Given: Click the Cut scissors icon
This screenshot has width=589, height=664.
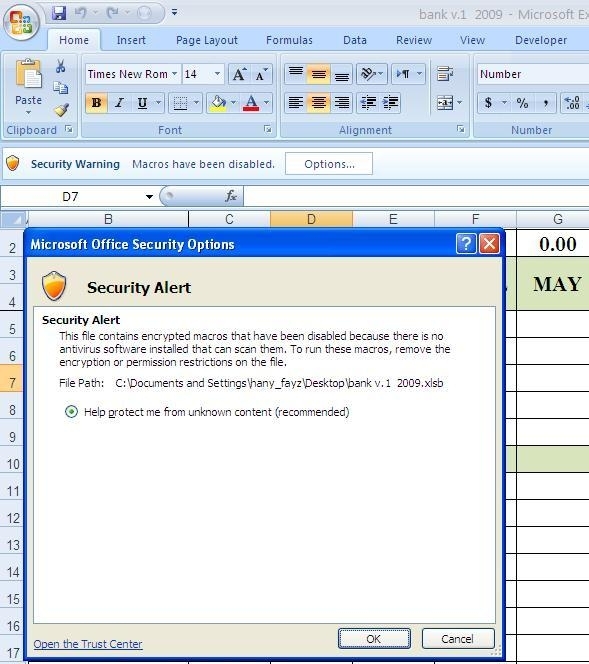Looking at the screenshot, I should [x=61, y=66].
